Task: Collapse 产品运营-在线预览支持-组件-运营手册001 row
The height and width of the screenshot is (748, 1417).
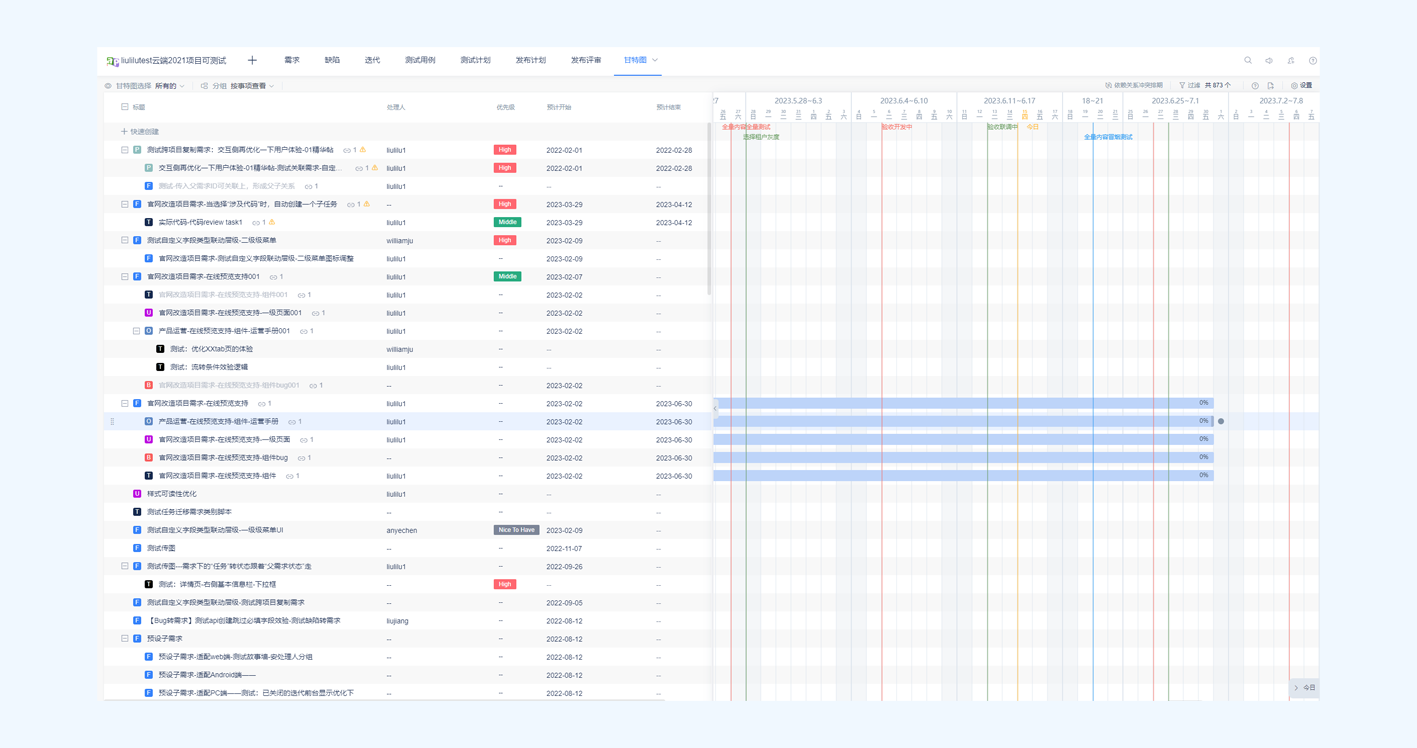Action: 137,331
